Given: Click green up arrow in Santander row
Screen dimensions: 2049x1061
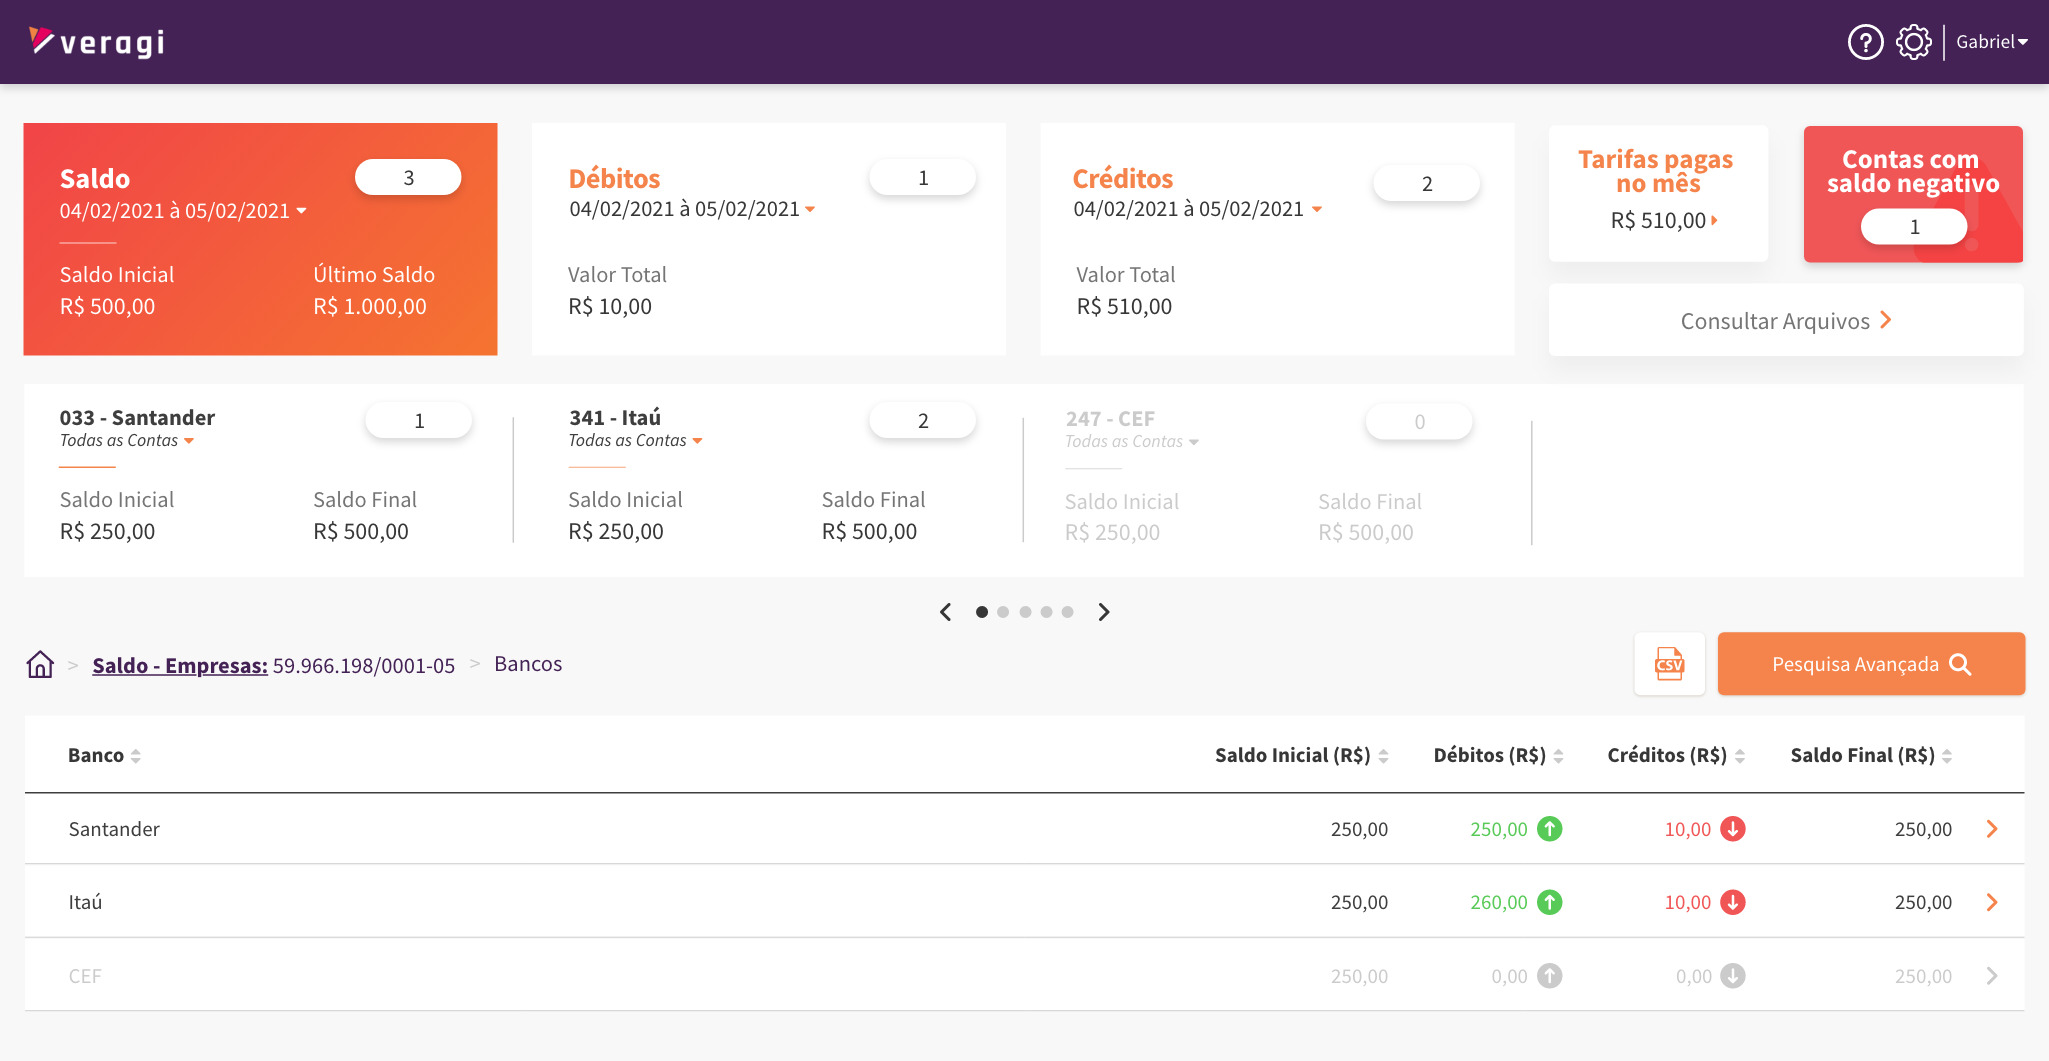Looking at the screenshot, I should pos(1549,829).
